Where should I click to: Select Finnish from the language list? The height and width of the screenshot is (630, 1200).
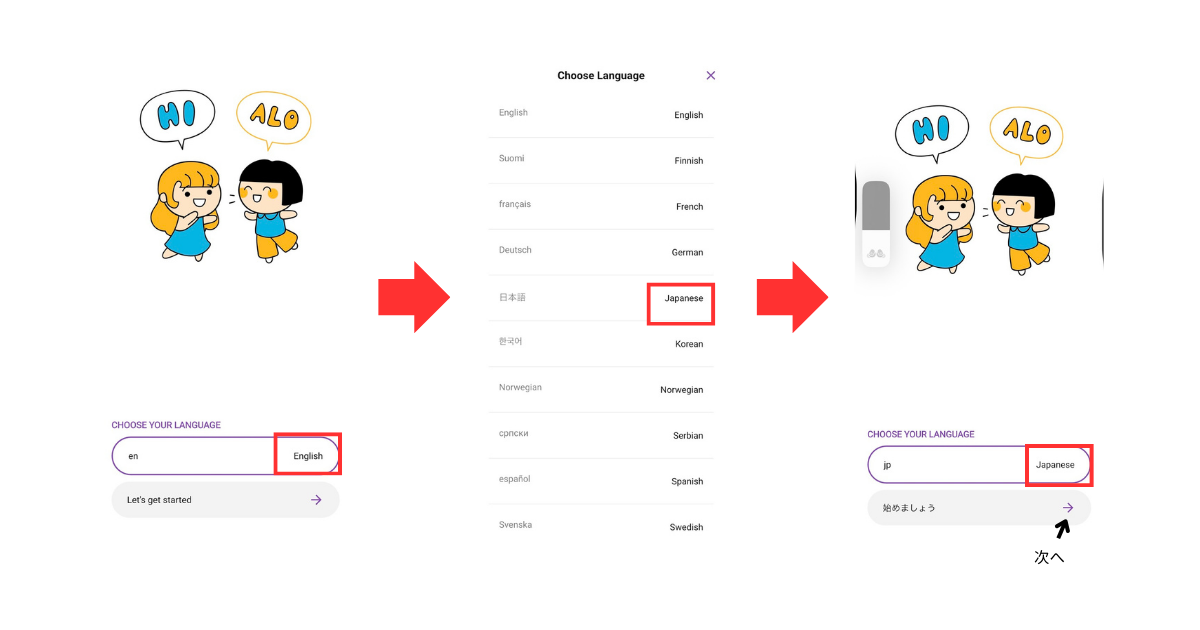[601, 160]
